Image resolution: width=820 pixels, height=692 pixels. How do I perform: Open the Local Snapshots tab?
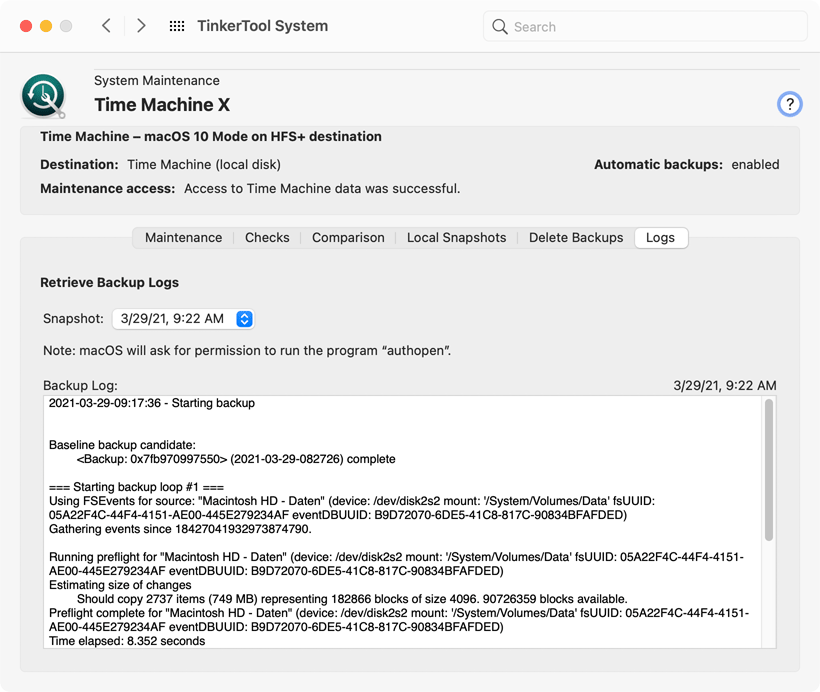(x=456, y=237)
